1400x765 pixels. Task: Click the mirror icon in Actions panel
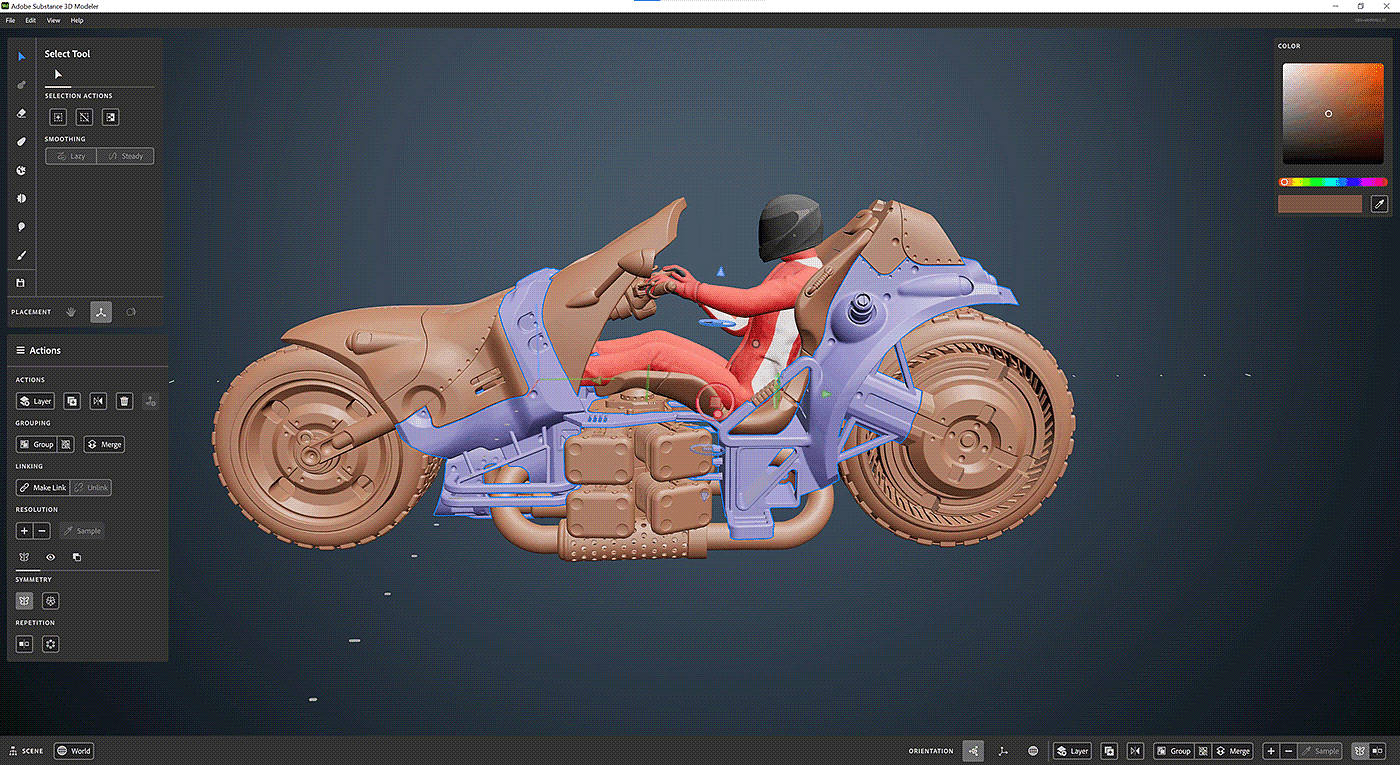(98, 401)
